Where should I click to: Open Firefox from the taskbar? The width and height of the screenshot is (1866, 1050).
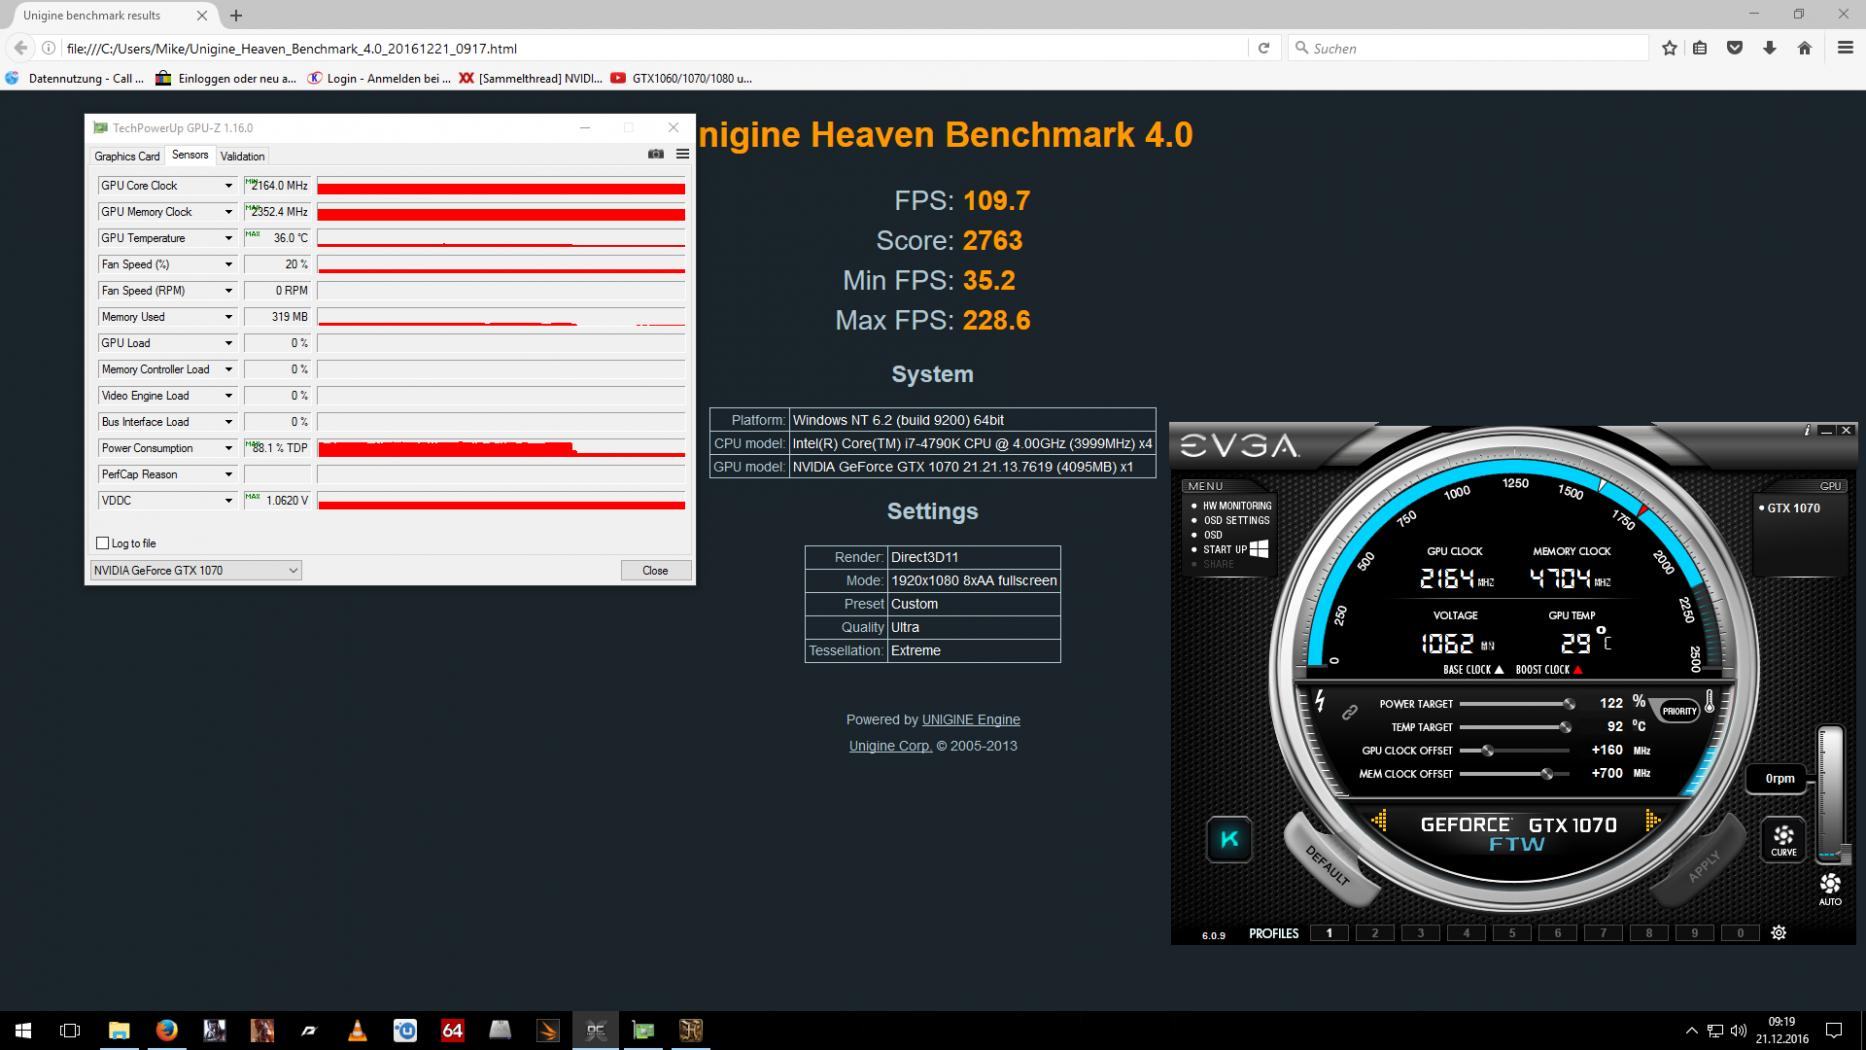(167, 1030)
